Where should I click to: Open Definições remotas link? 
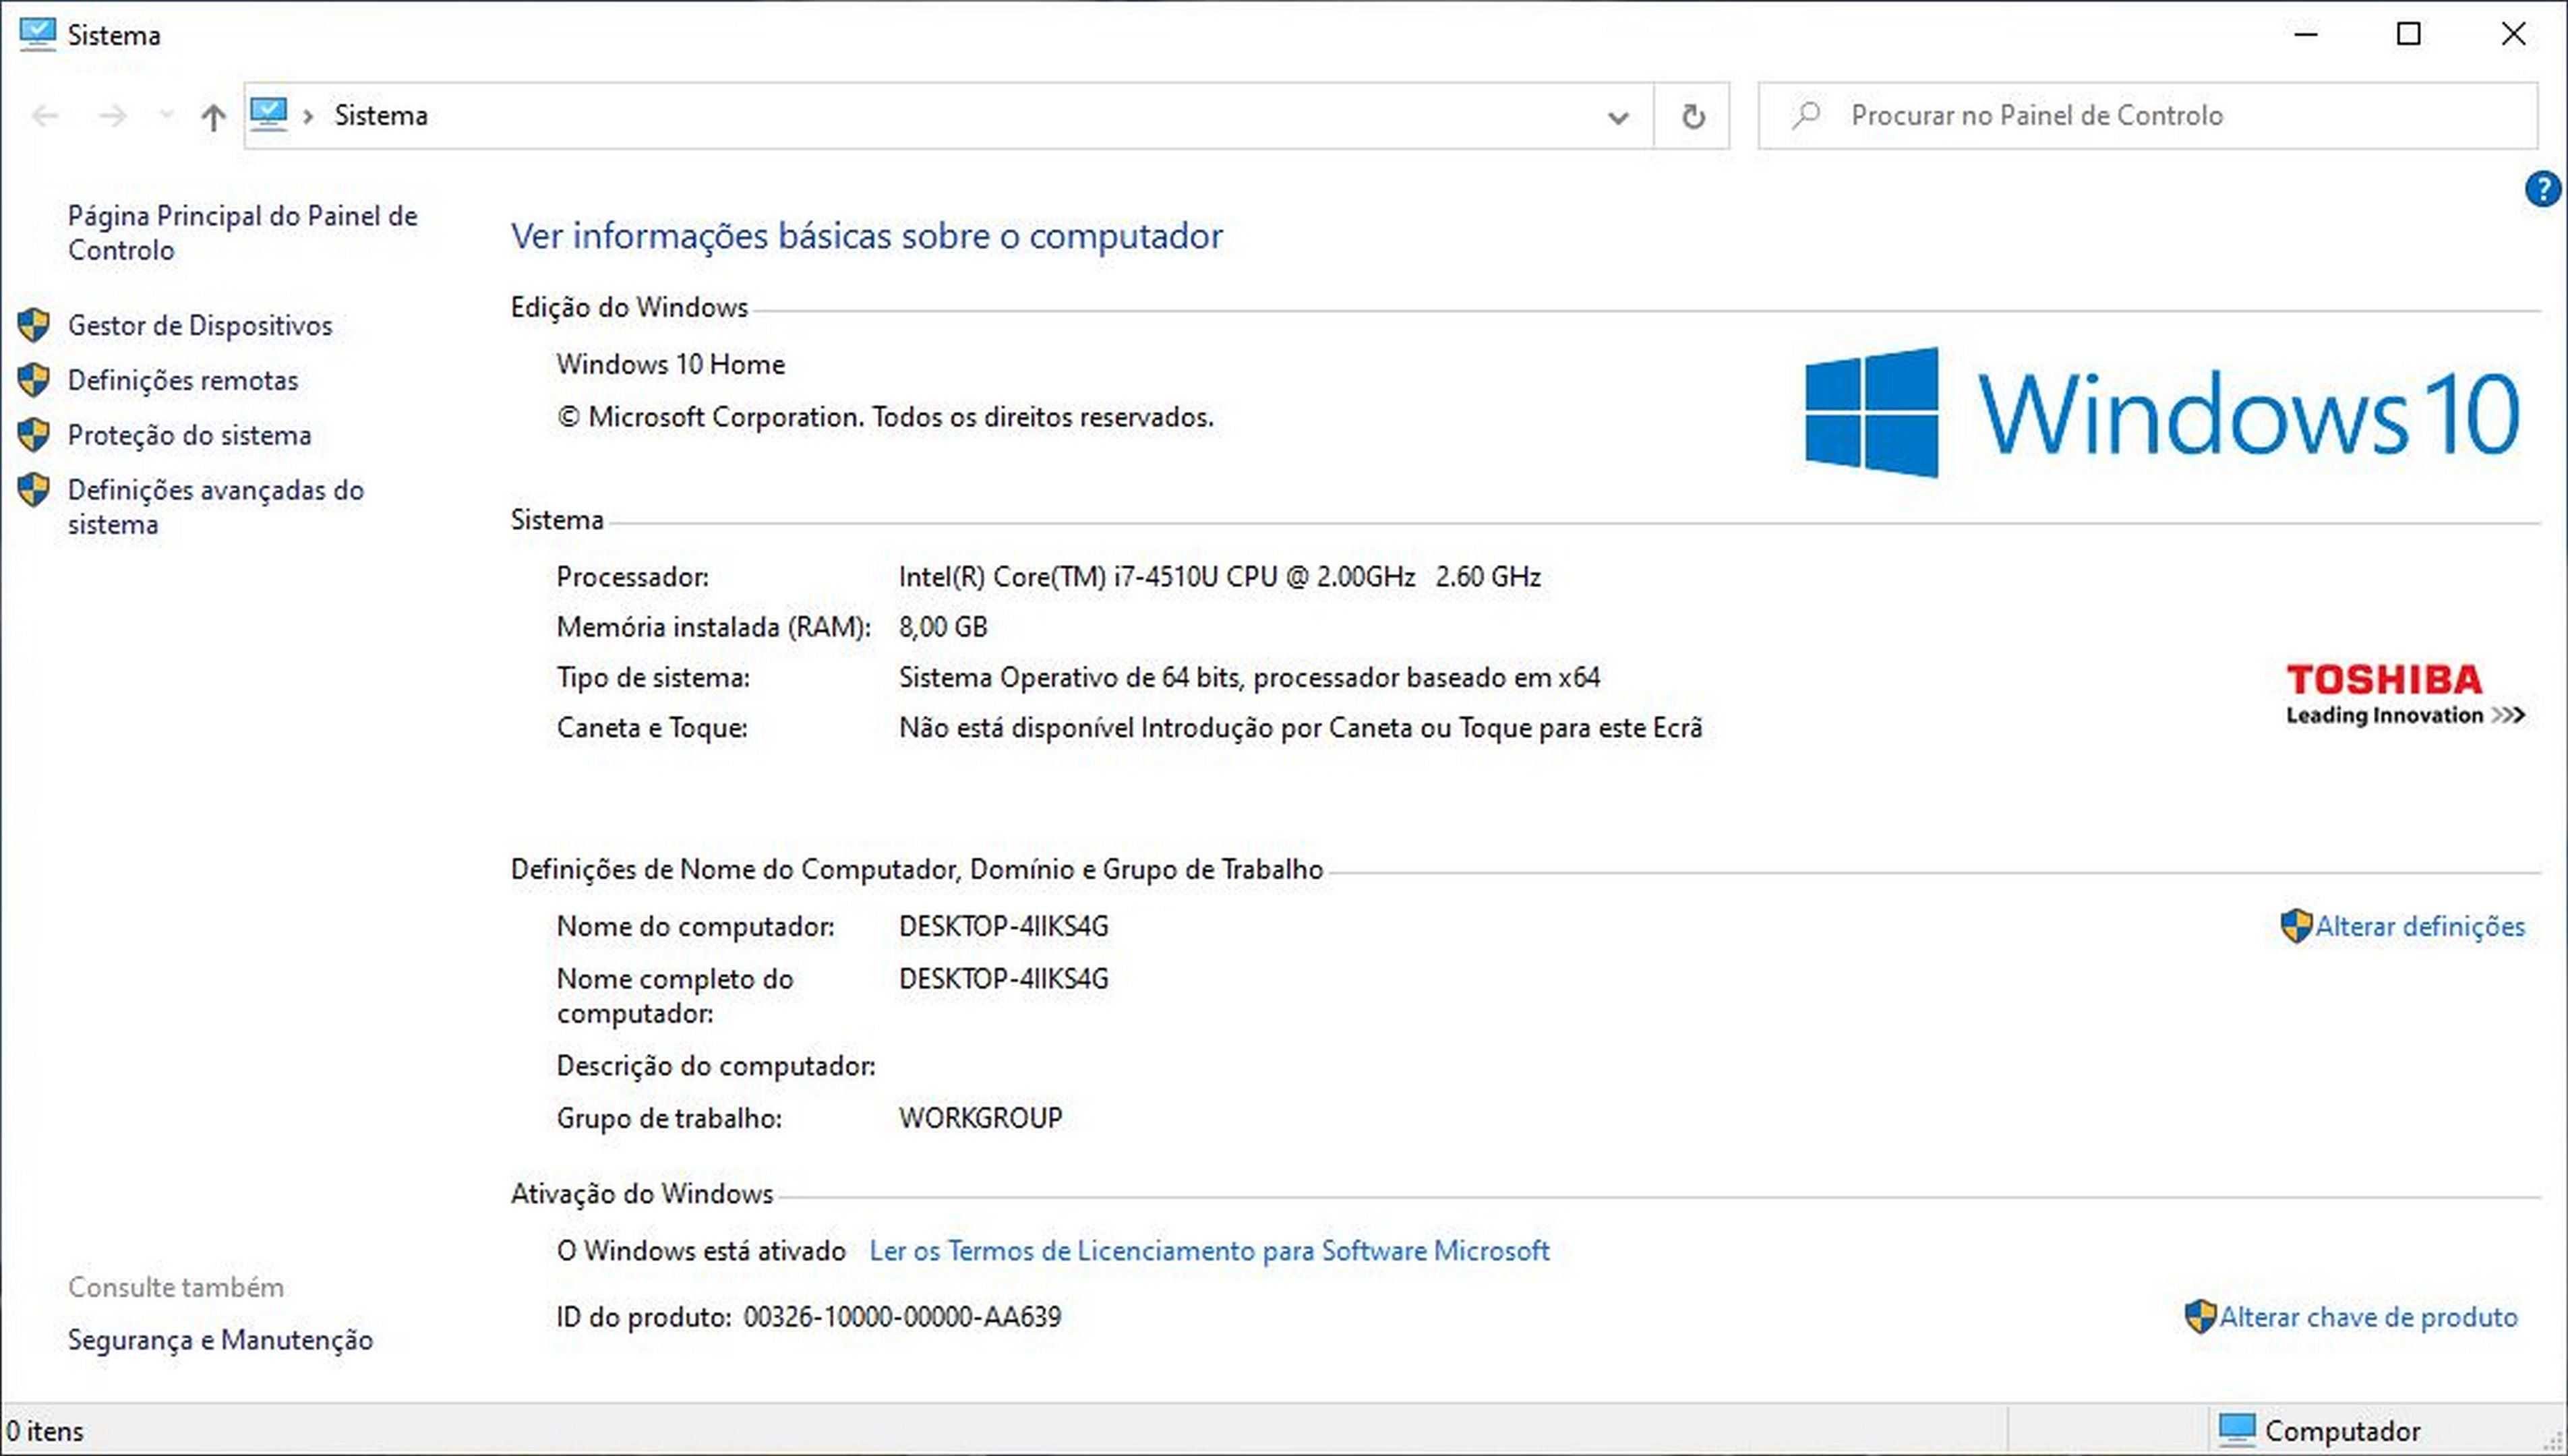pyautogui.click(x=183, y=380)
